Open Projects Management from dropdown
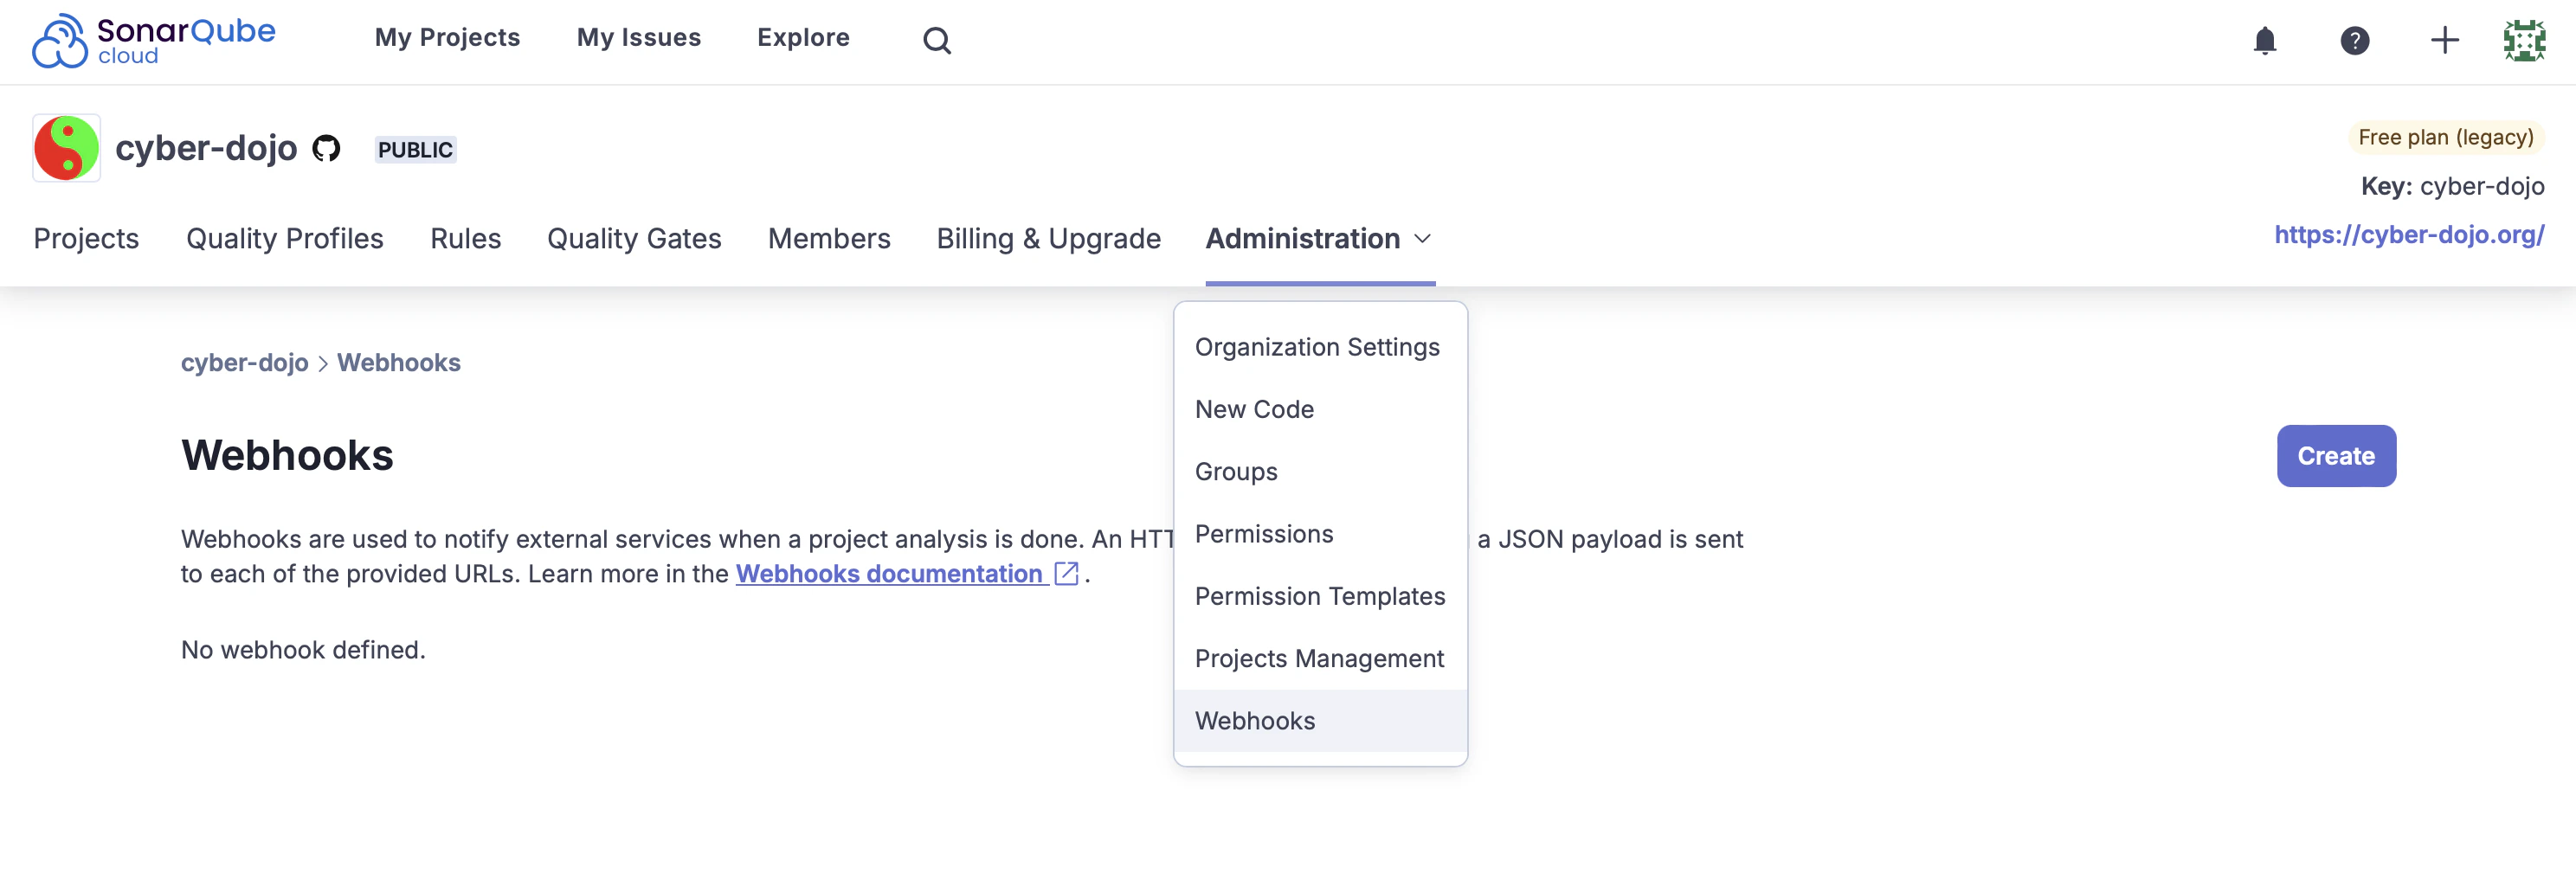Image resolution: width=2576 pixels, height=880 pixels. (1319, 659)
